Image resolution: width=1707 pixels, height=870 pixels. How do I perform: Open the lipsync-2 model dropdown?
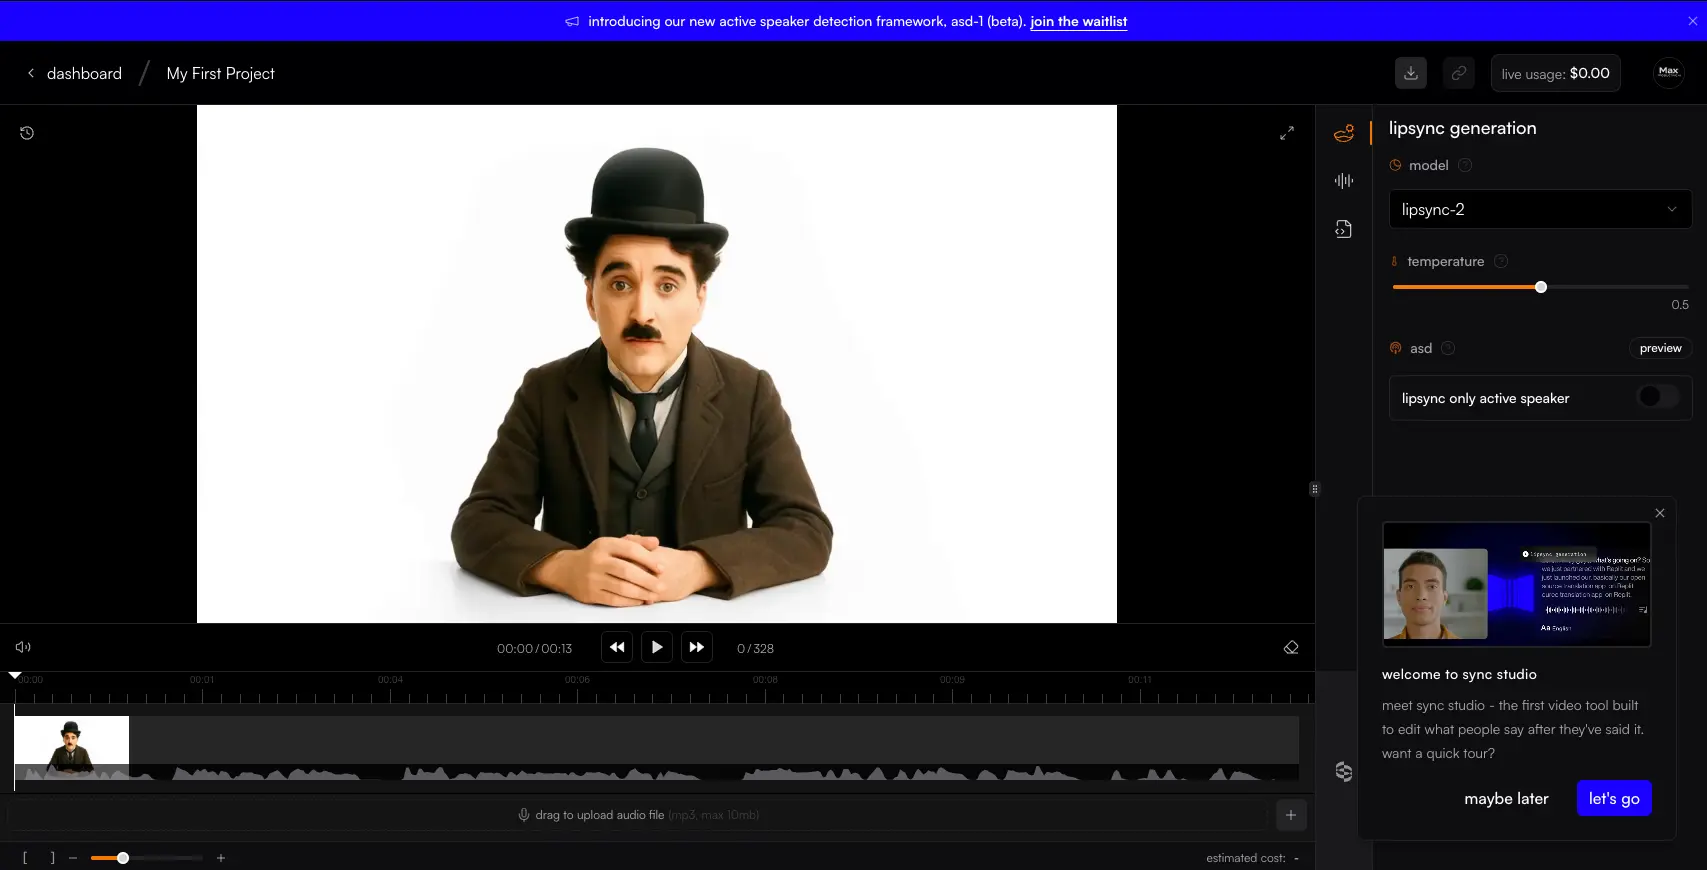1540,209
